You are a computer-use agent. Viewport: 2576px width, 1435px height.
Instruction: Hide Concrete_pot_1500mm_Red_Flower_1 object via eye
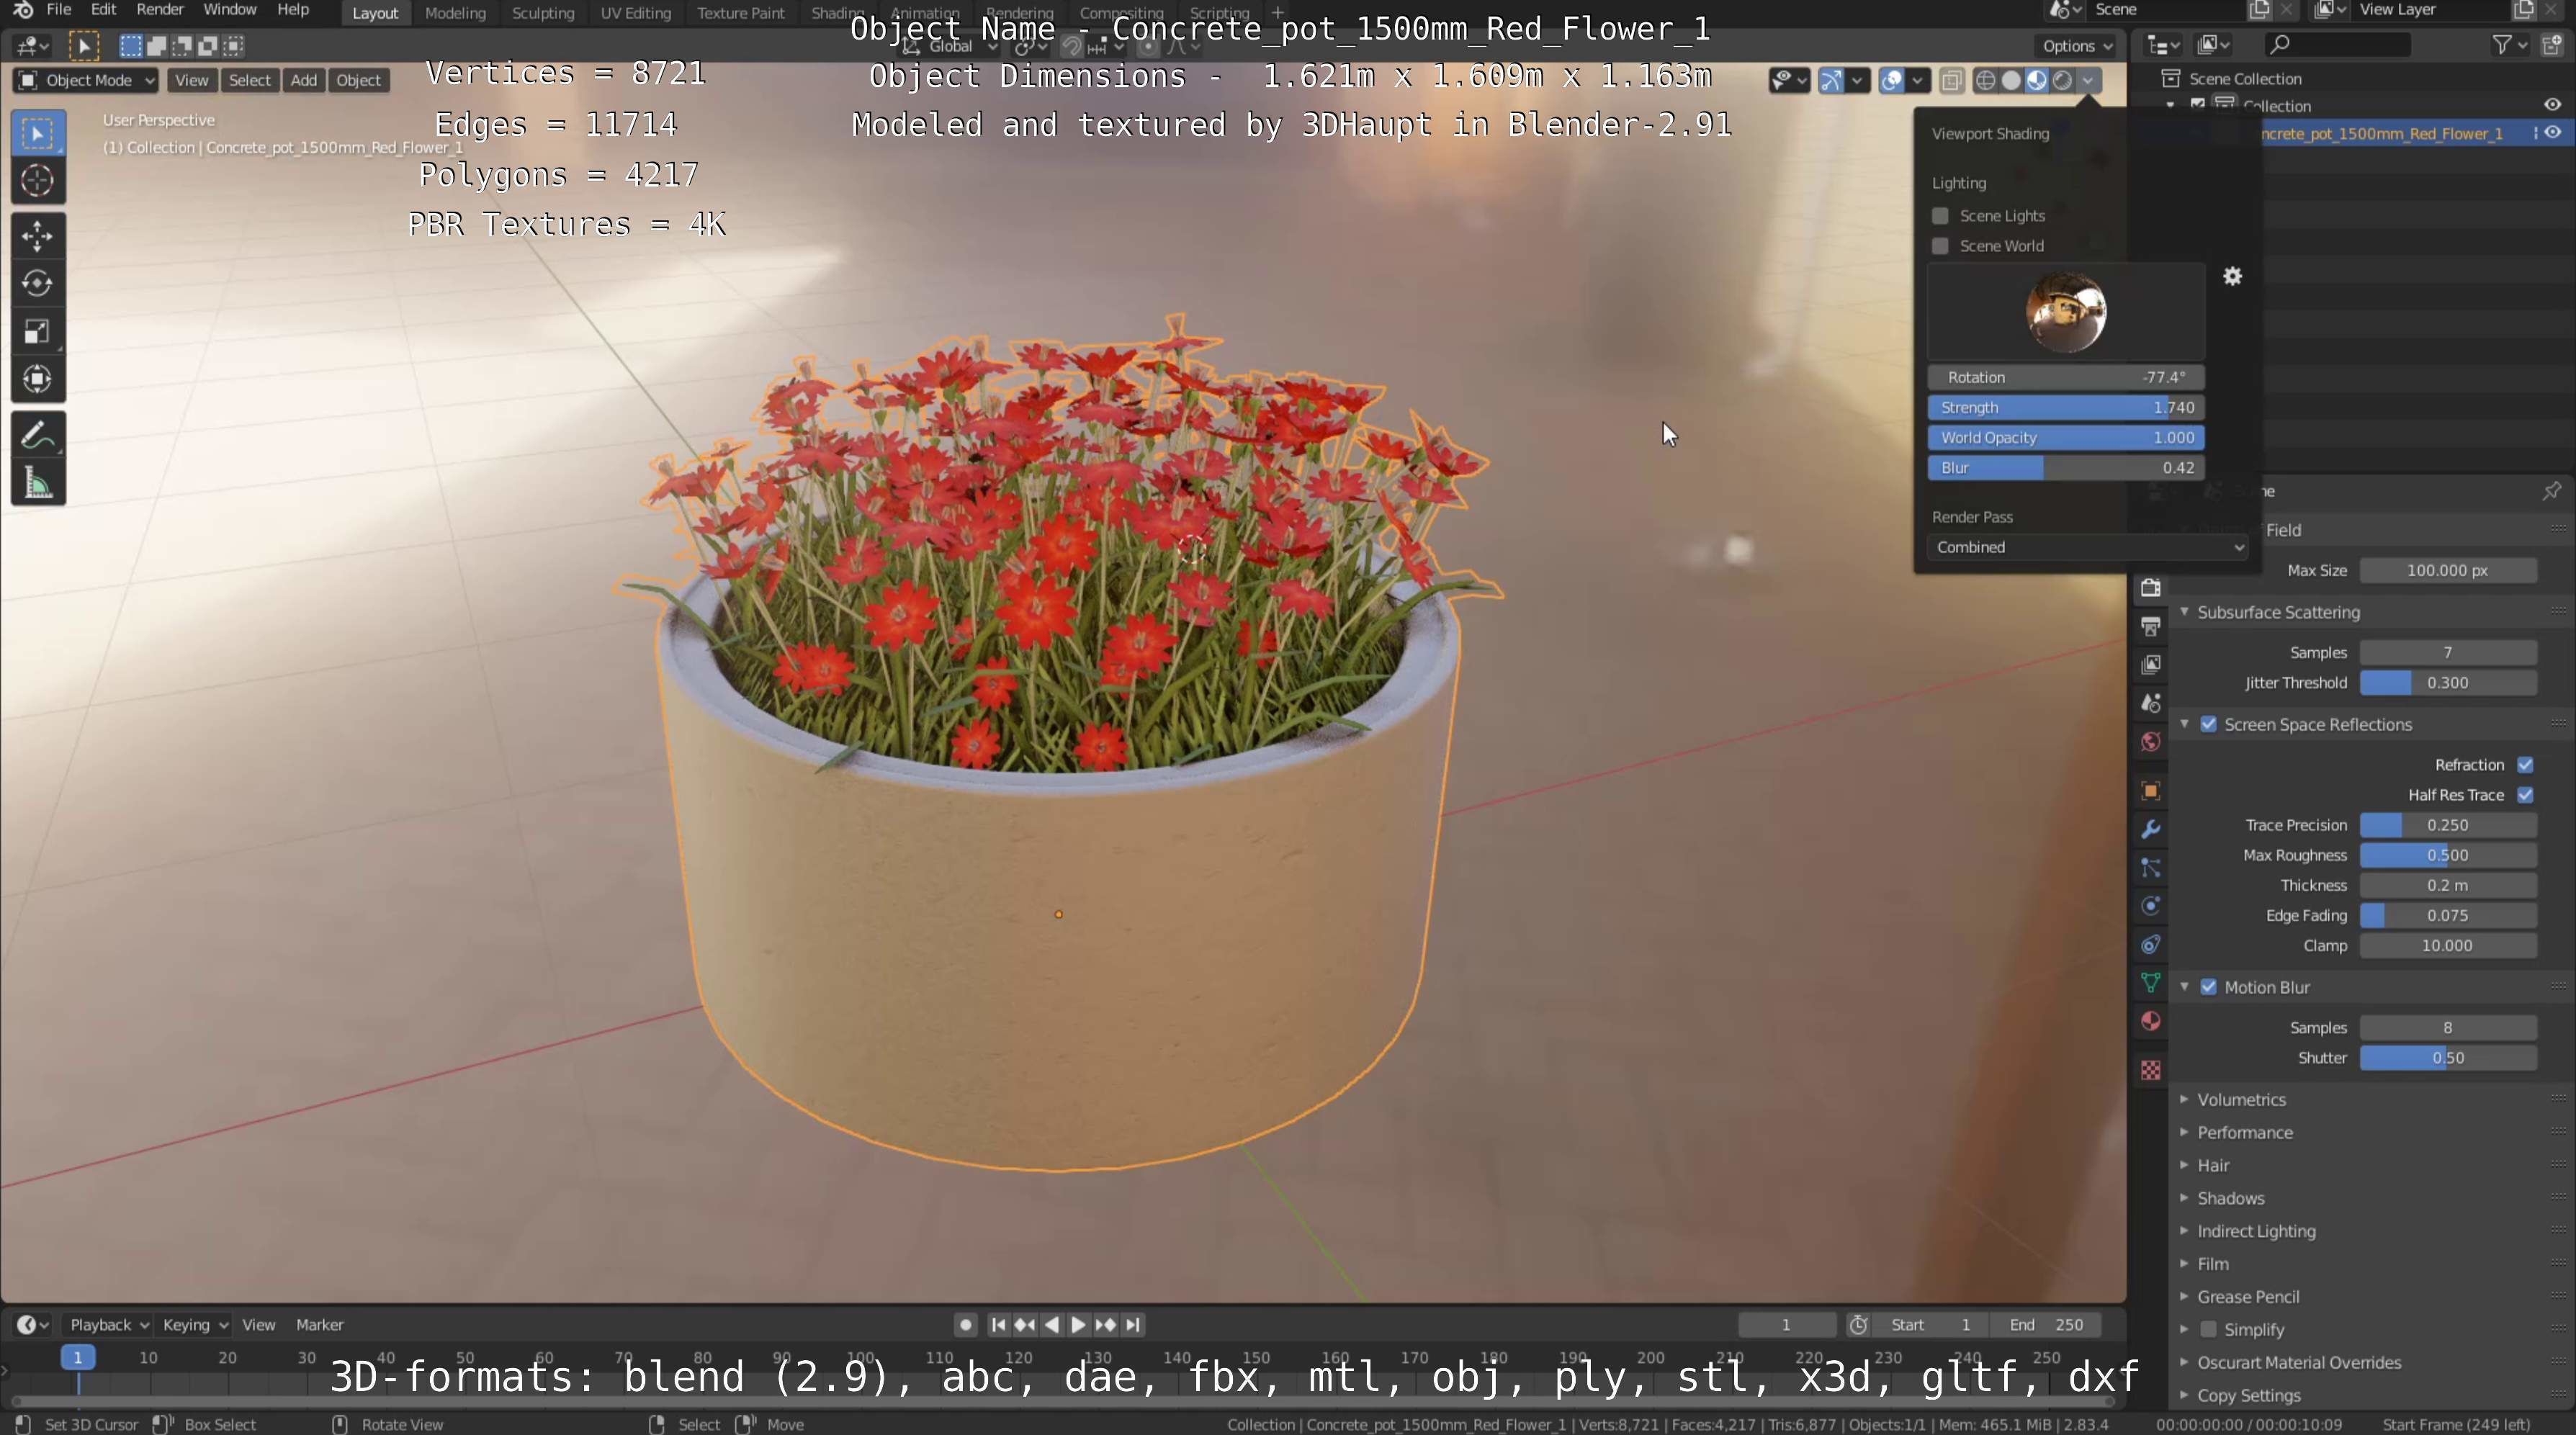[2553, 133]
